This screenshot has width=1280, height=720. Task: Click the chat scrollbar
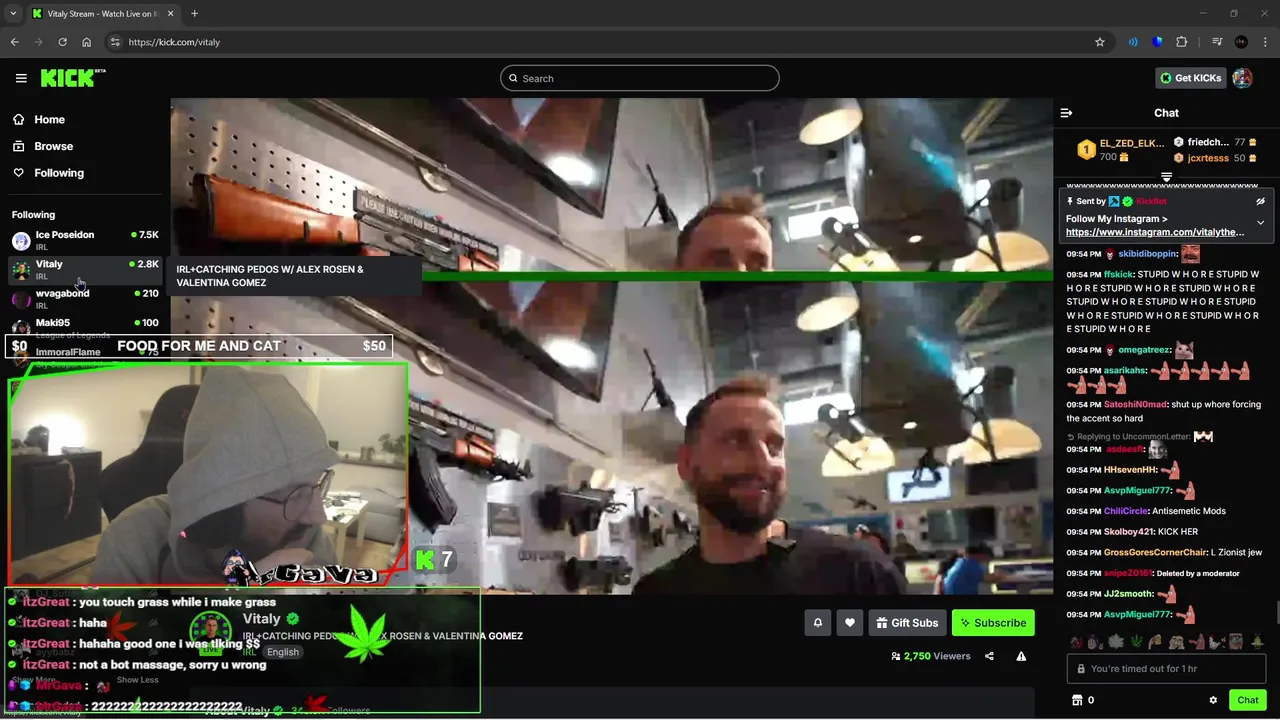click(x=1276, y=610)
